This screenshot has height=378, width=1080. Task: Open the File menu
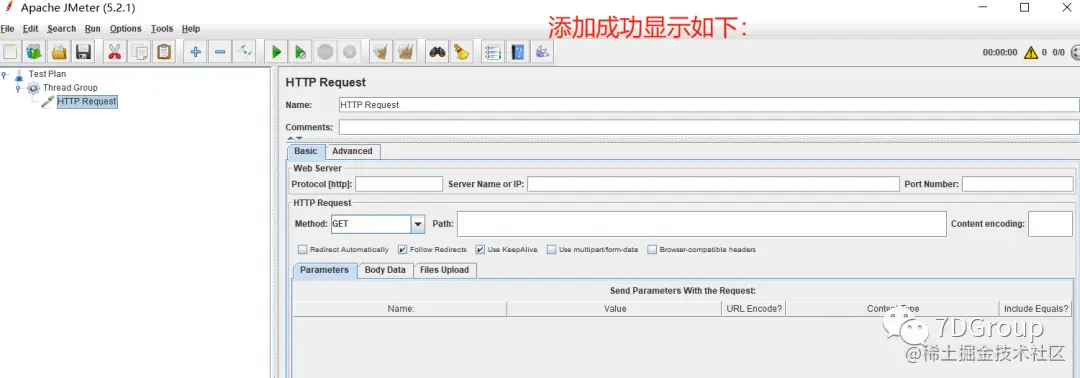8,29
